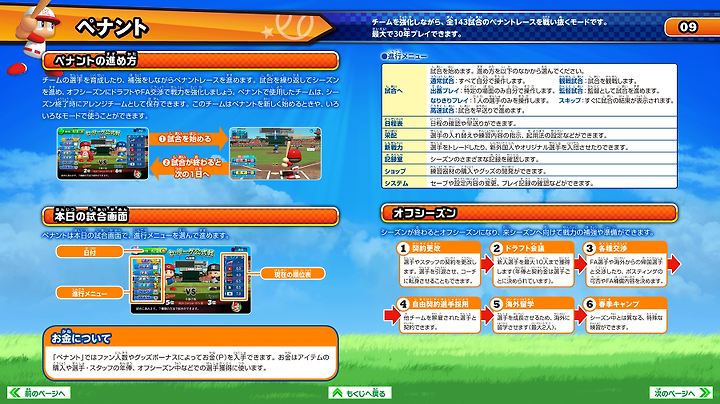Select the step 2 ドラフト会議 card
720x404 pixels.
[x=533, y=264]
